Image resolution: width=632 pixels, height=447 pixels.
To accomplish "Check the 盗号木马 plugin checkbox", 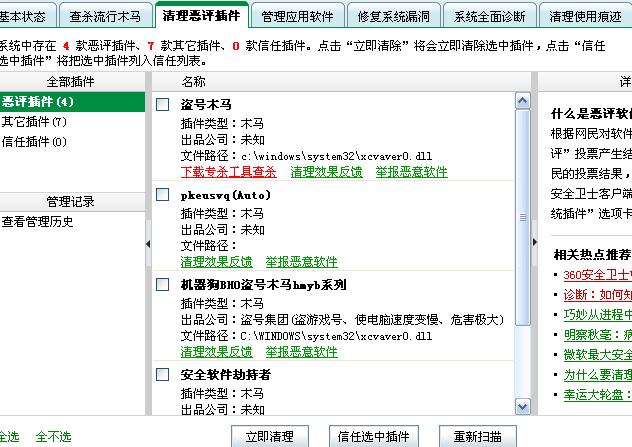I will point(163,104).
